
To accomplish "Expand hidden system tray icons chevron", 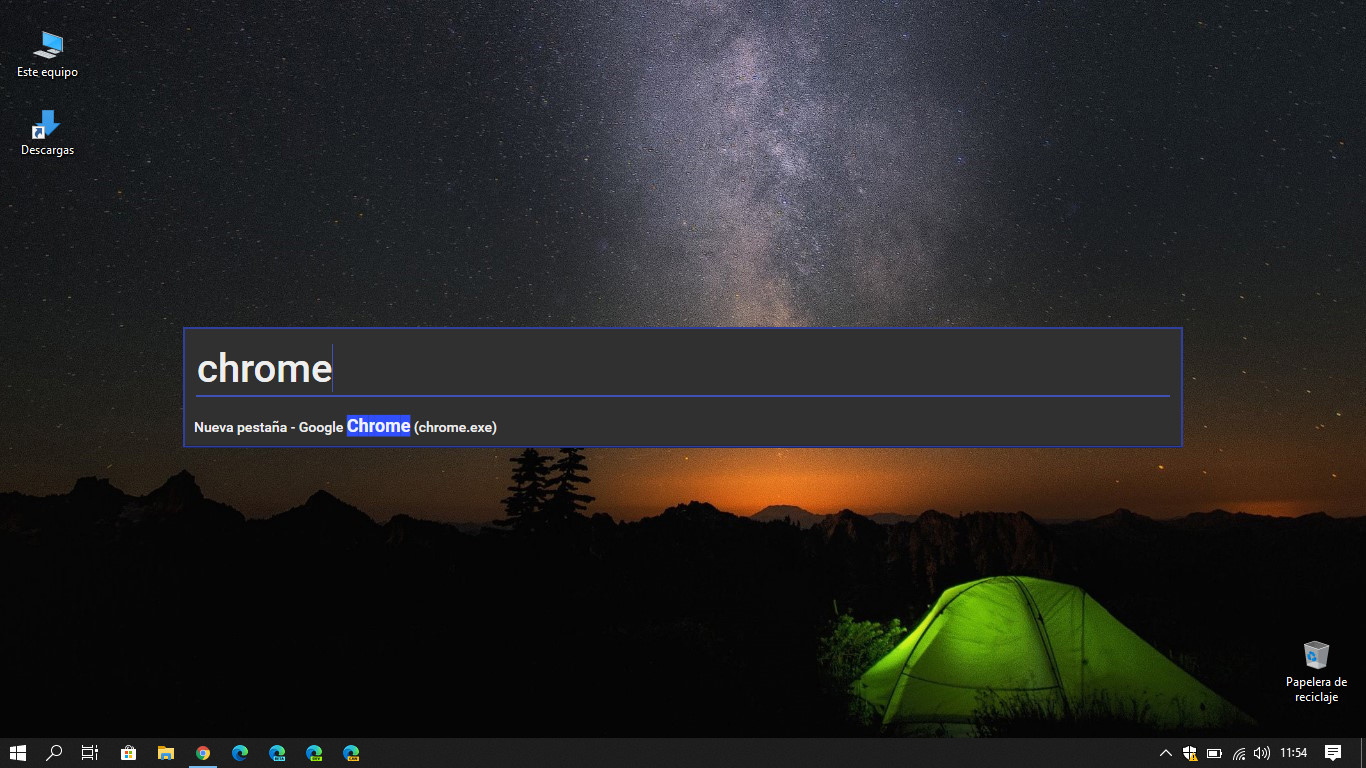I will click(1165, 753).
